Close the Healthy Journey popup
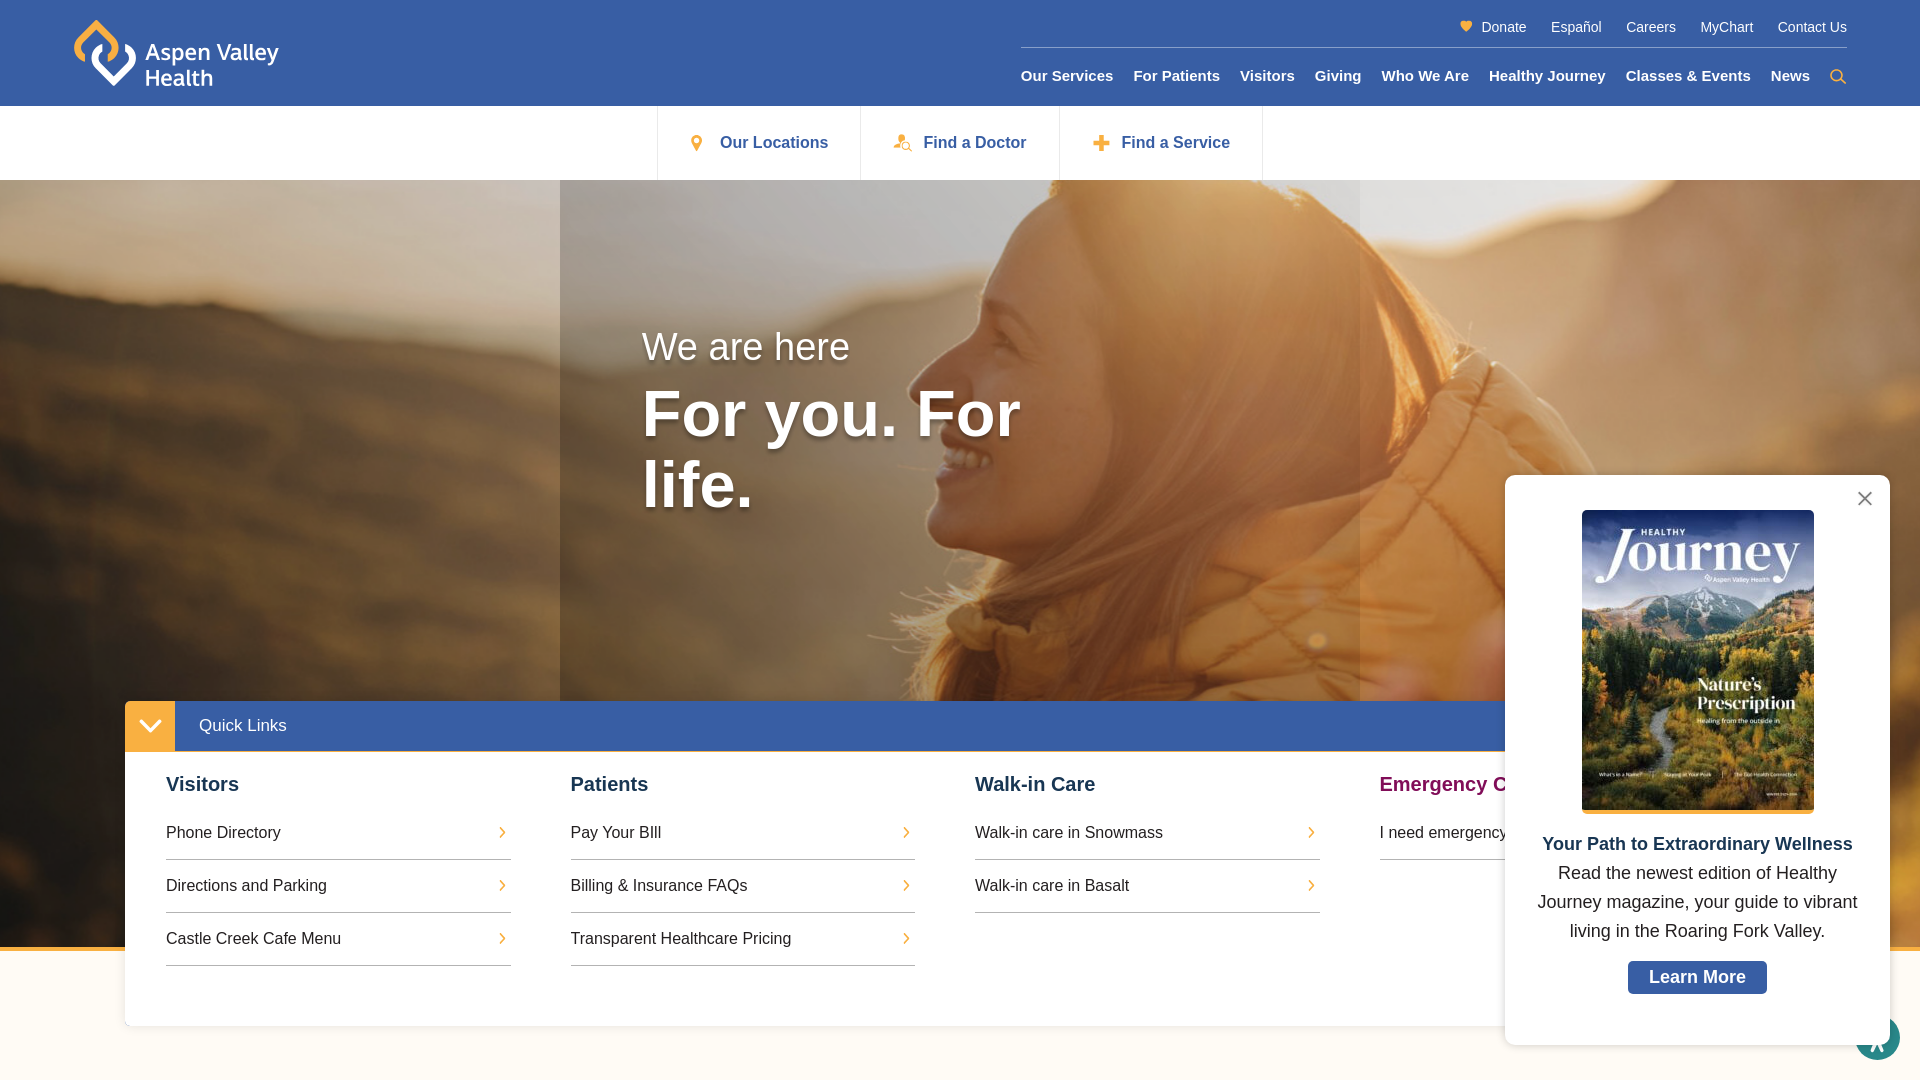This screenshot has width=1920, height=1080. (1865, 498)
